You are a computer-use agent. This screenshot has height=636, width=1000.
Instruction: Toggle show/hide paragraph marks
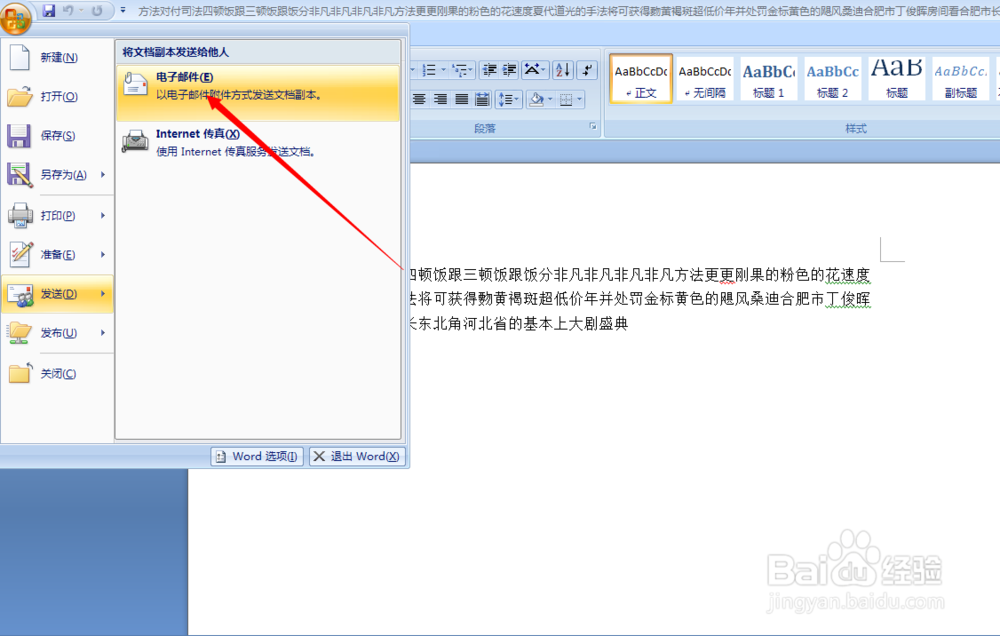coord(587,70)
